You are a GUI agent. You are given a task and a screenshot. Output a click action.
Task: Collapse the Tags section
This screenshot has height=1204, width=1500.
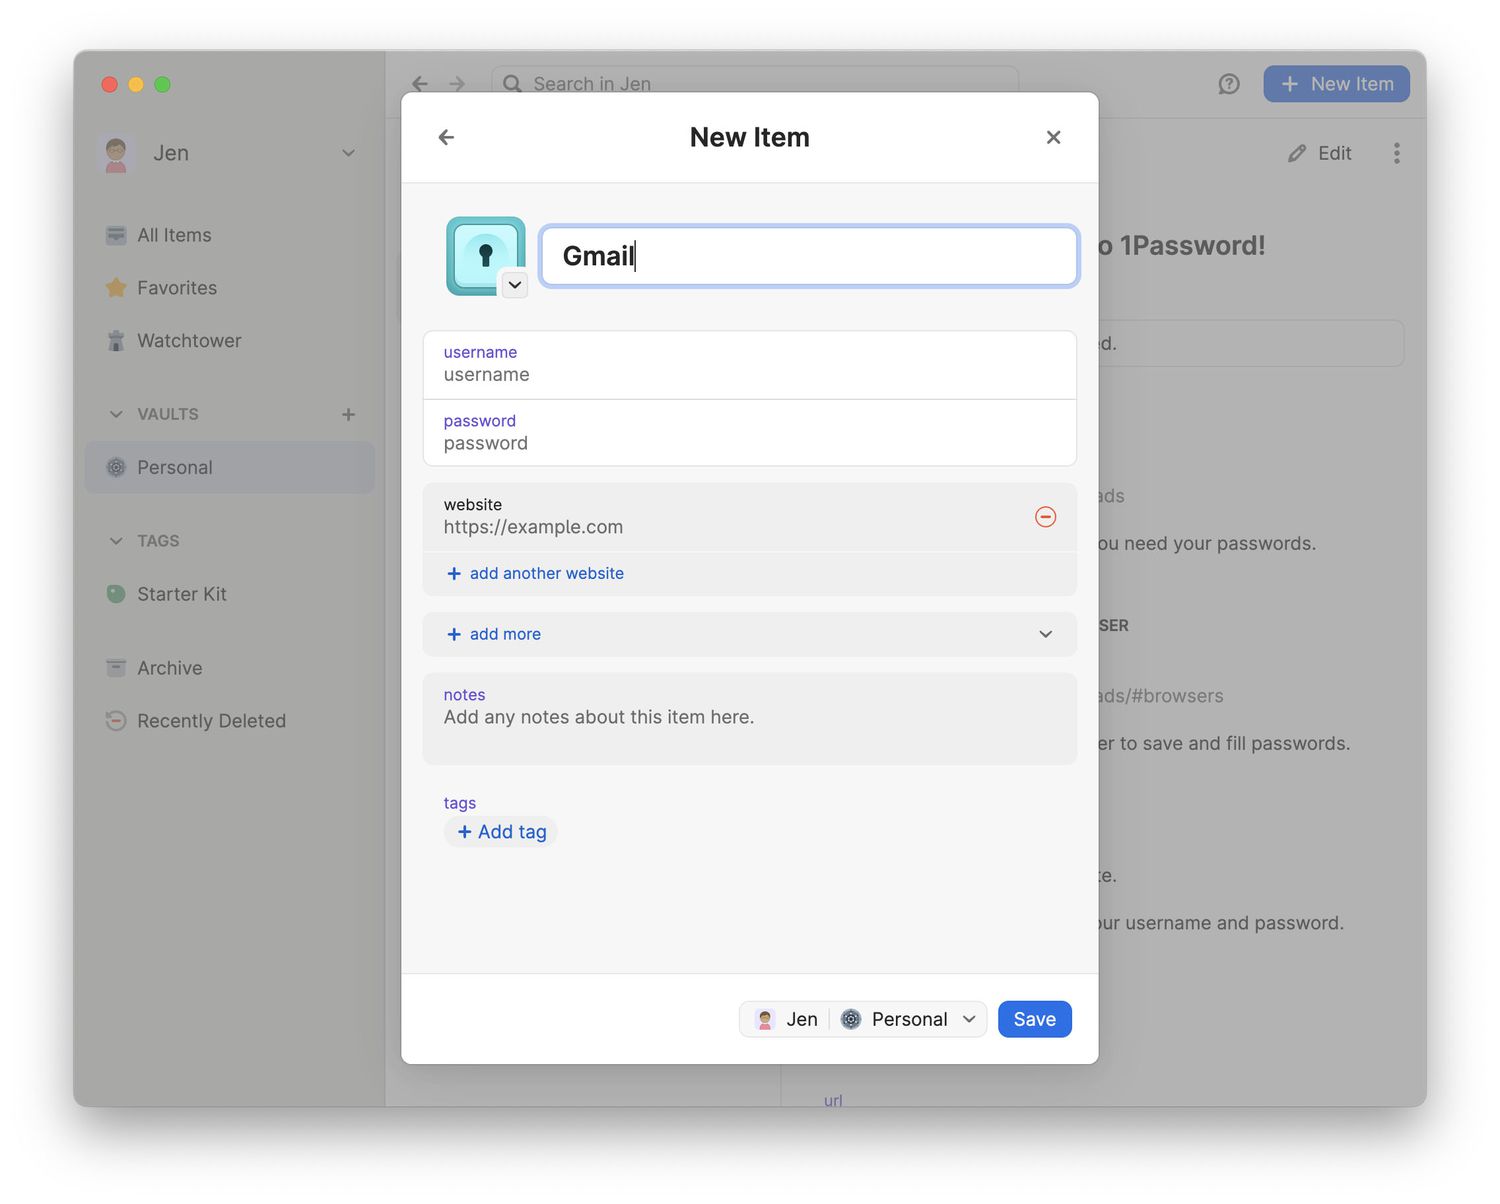click(116, 541)
